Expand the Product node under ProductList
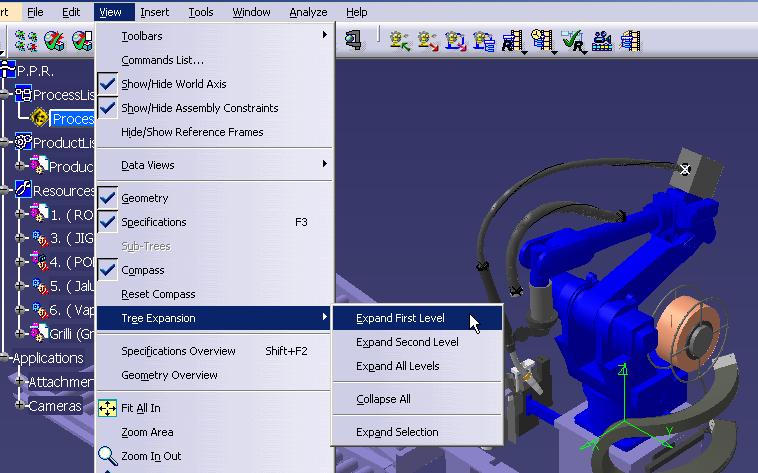The width and height of the screenshot is (758, 473). click(x=20, y=166)
